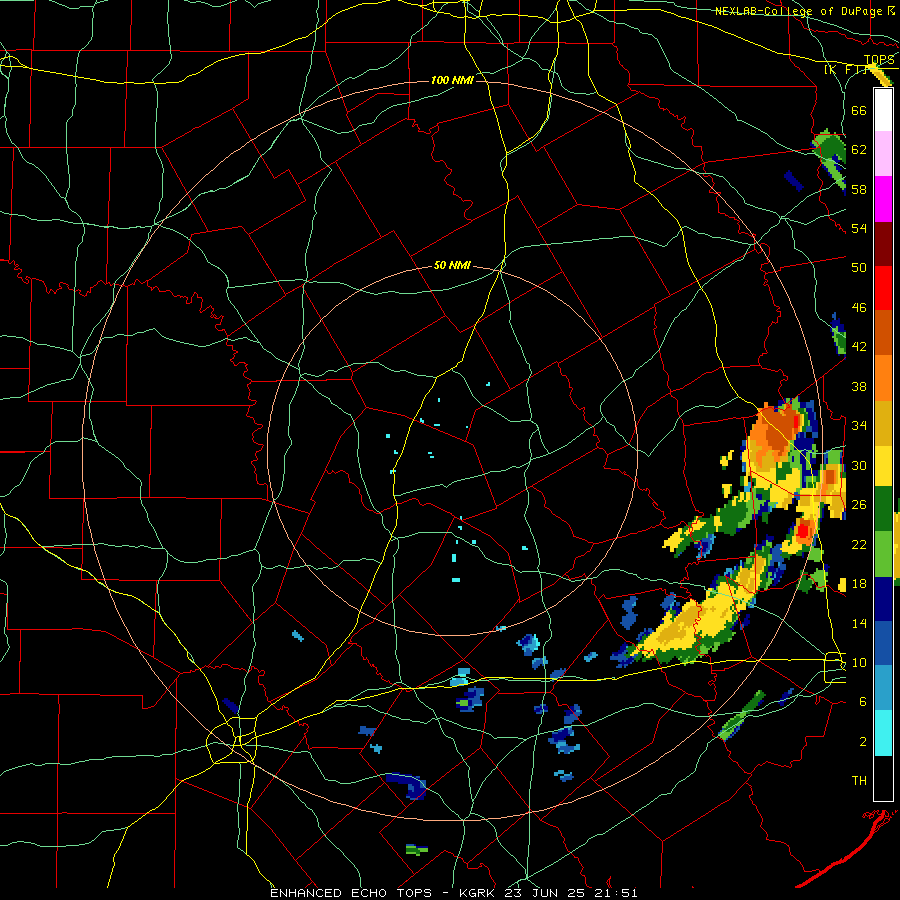Click the 50 value on the scale
Viewport: 900px width, 900px height.
(x=859, y=267)
